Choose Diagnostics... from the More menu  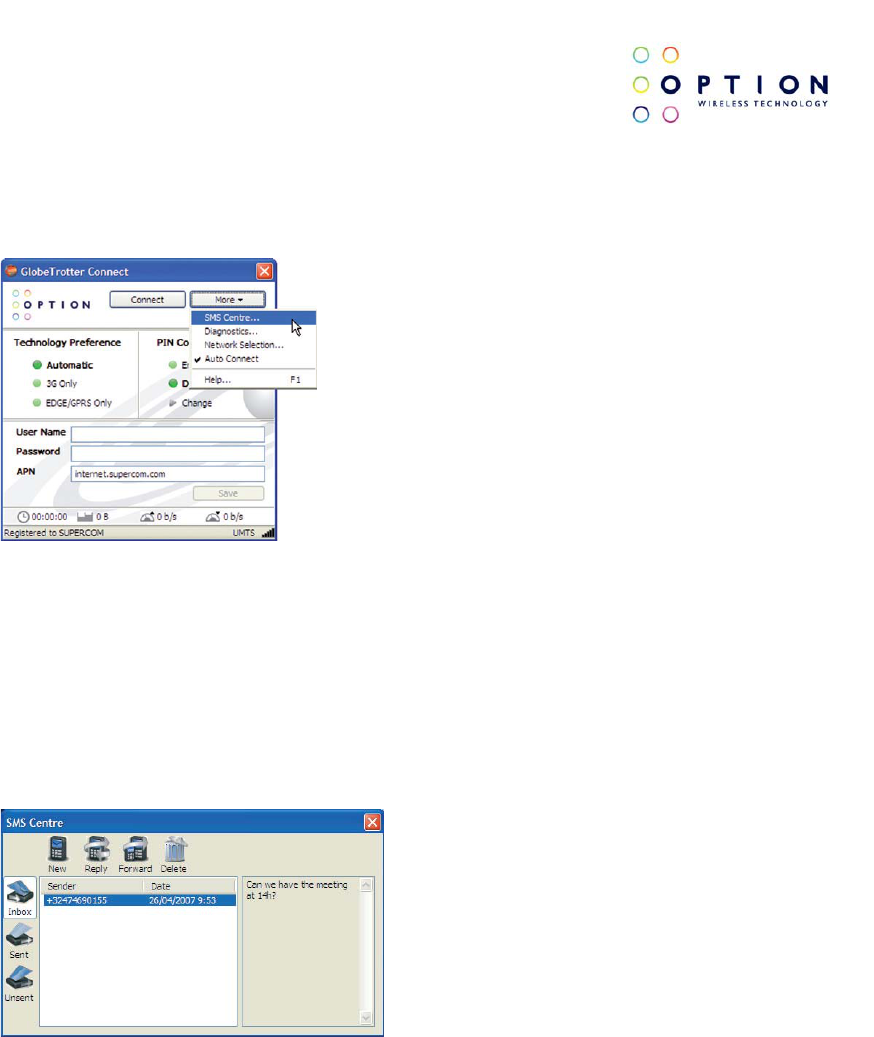point(253,331)
